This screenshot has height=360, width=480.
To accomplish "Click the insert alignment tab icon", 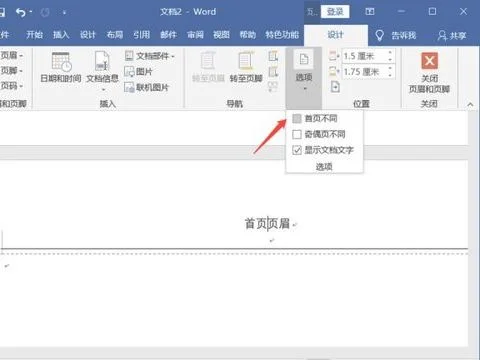I will [x=335, y=87].
